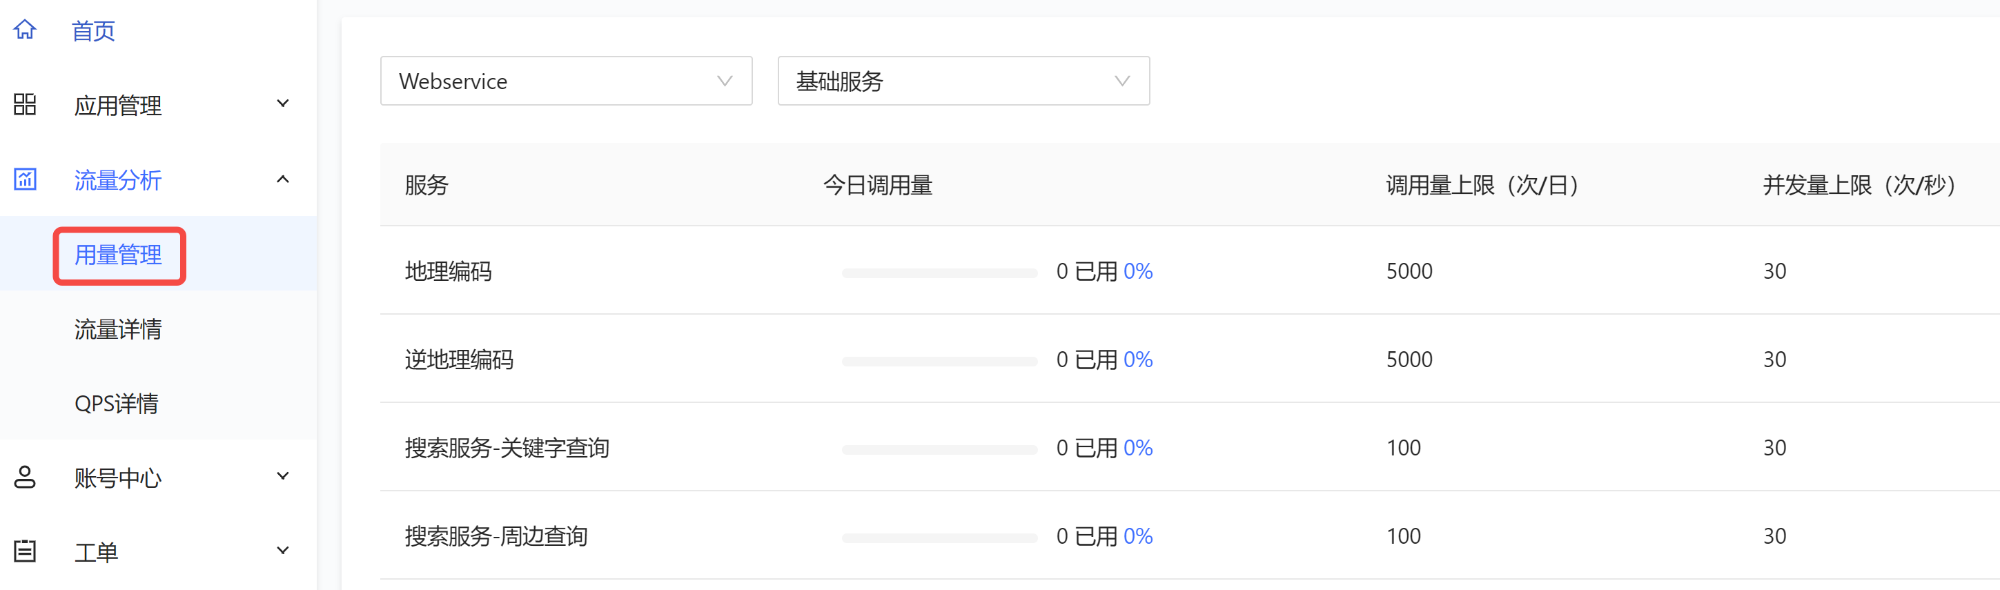Click the home icon beside 首页
The image size is (2000, 590).
coord(25,30)
